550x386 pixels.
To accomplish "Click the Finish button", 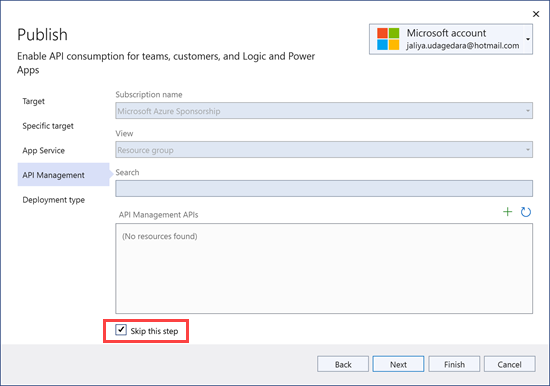I will coord(454,364).
